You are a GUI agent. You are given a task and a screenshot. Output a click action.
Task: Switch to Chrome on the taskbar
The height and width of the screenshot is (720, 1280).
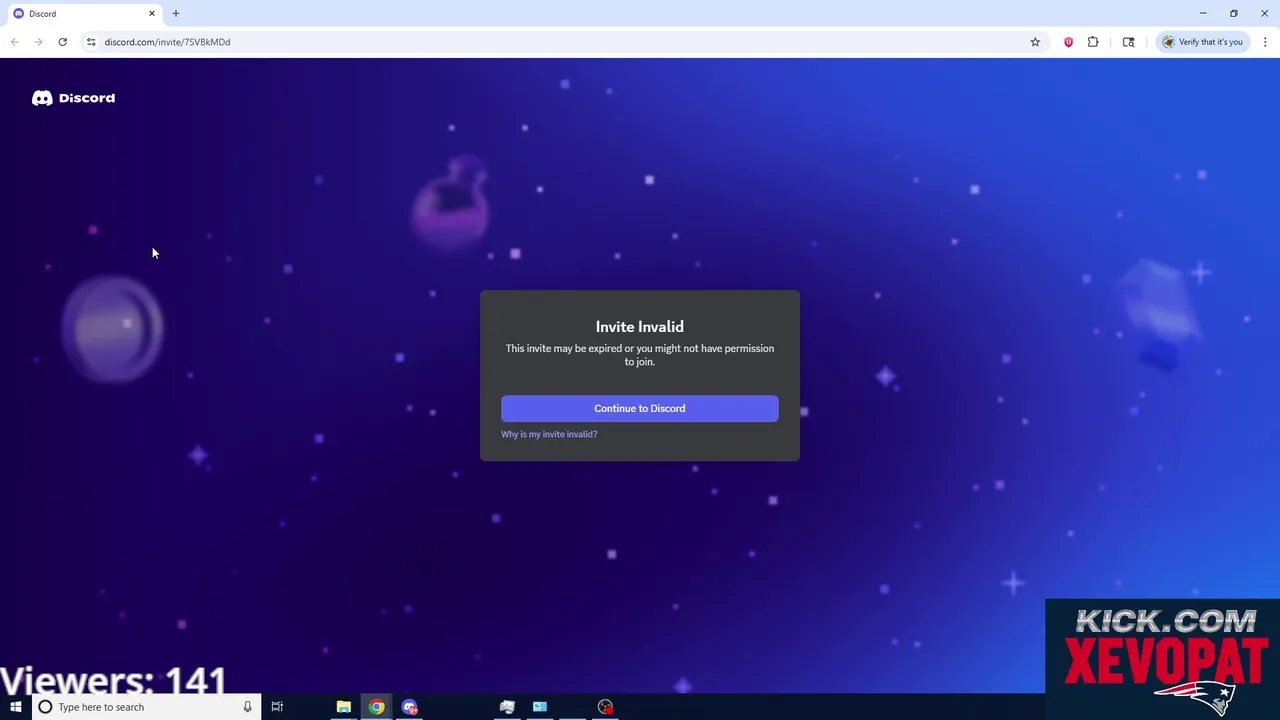[376, 707]
